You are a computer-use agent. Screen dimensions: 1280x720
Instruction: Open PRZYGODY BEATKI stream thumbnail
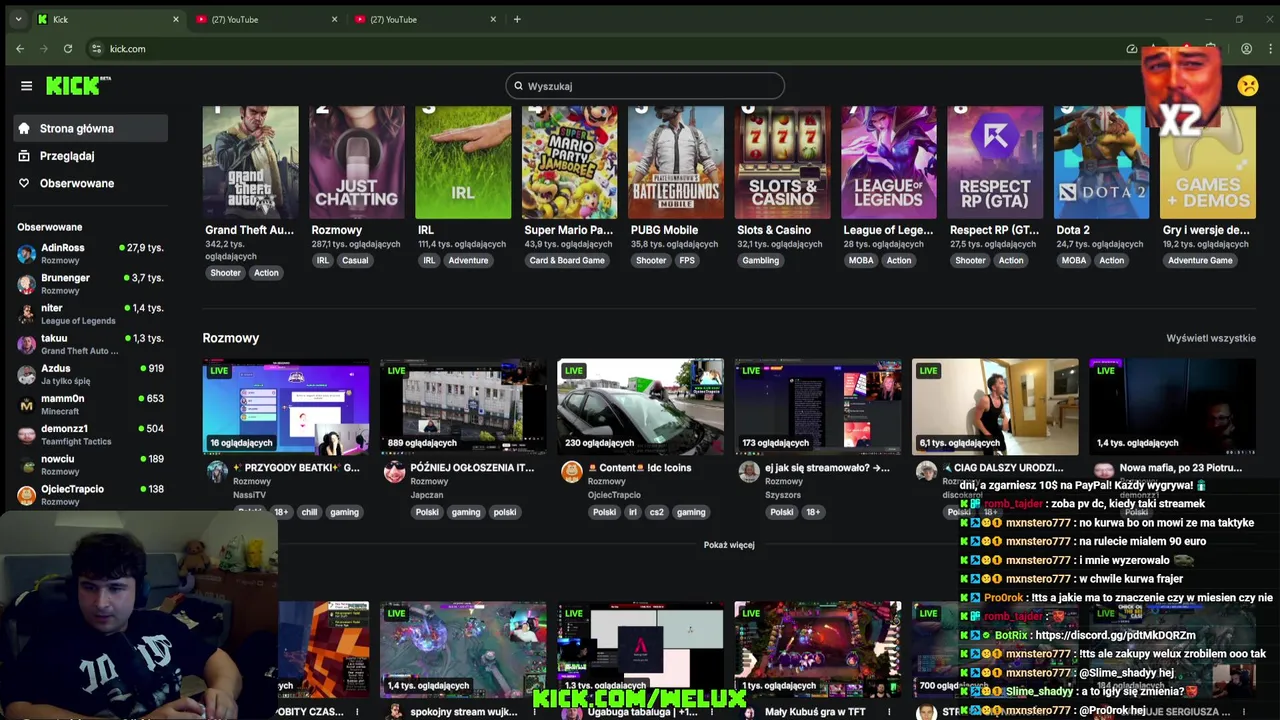coord(286,407)
